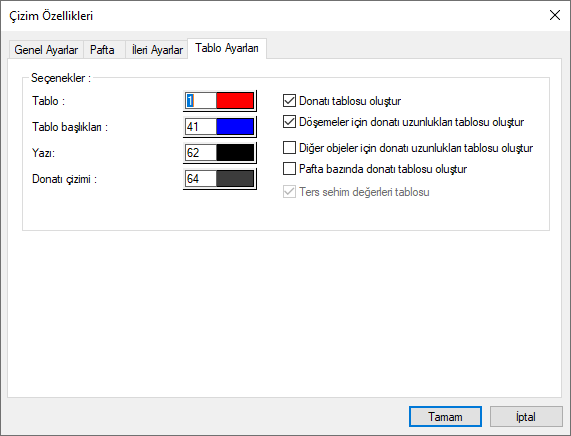Select the Tablo Ayarları tab

coord(227,48)
